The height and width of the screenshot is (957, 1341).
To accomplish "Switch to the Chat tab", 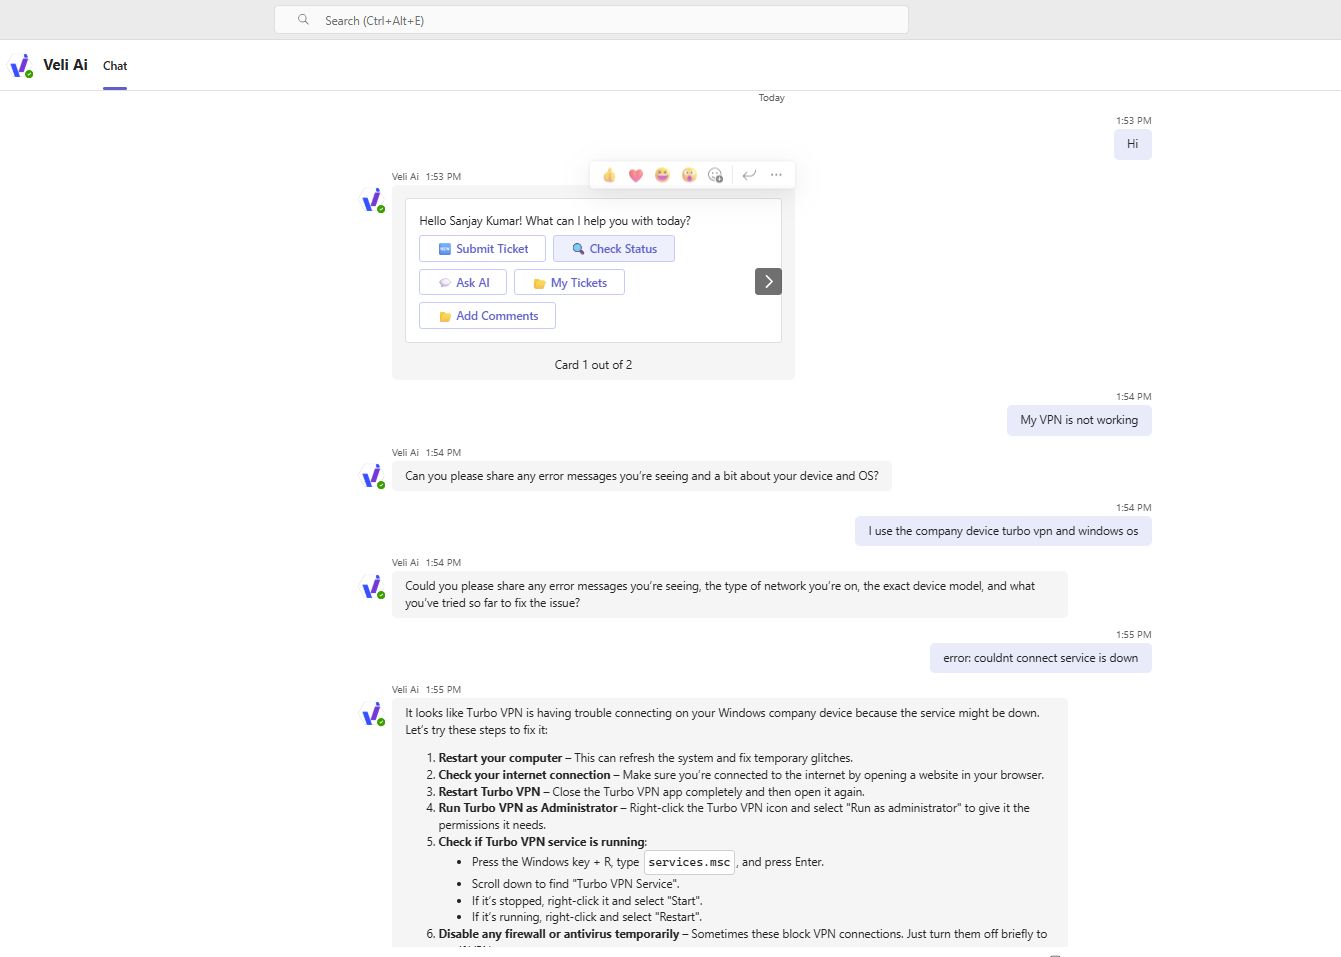I will 114,65.
